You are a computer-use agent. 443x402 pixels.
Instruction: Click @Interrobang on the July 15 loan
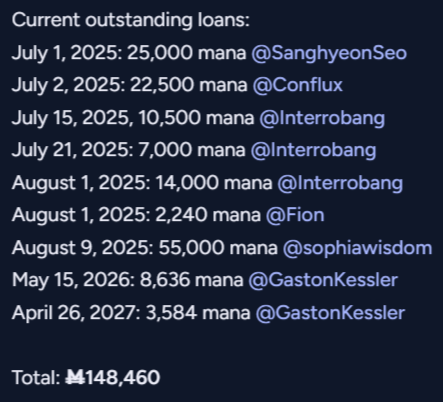[x=322, y=118]
